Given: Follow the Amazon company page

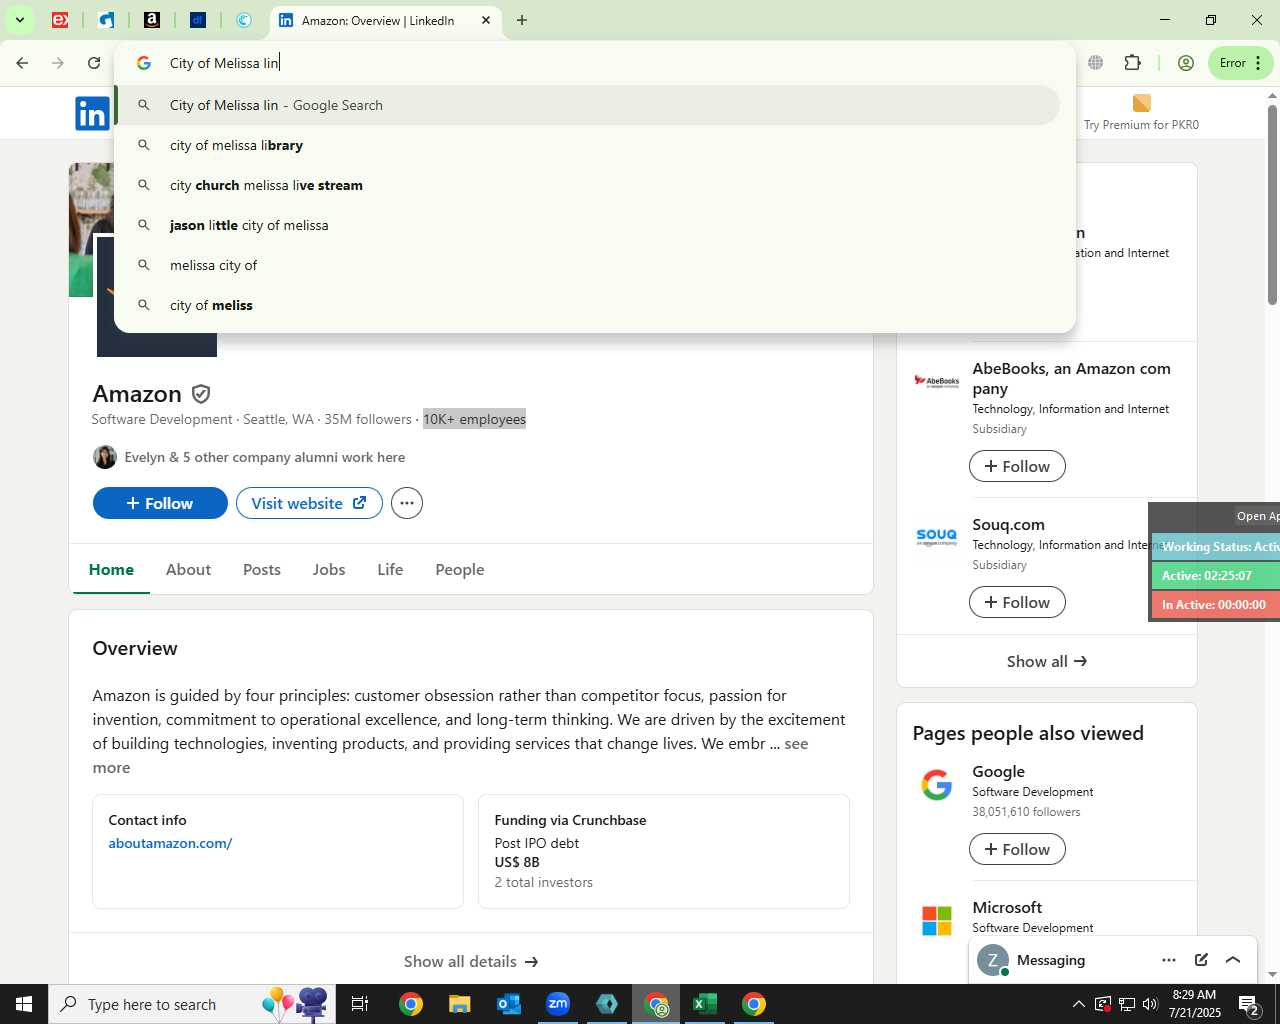Looking at the screenshot, I should click(x=160, y=503).
